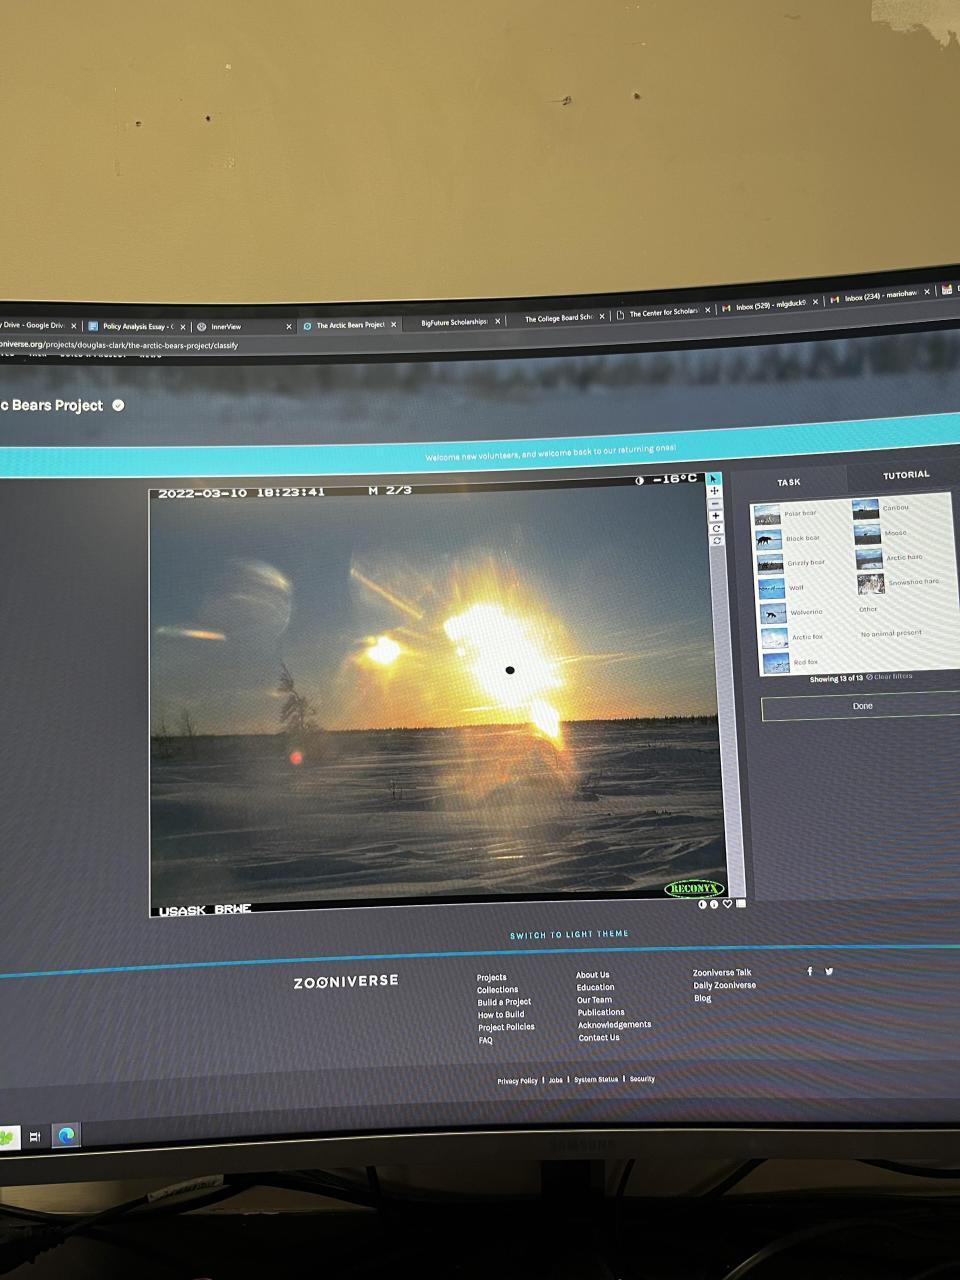Zoom in on the subject image
The image size is (960, 1280).
[x=716, y=516]
